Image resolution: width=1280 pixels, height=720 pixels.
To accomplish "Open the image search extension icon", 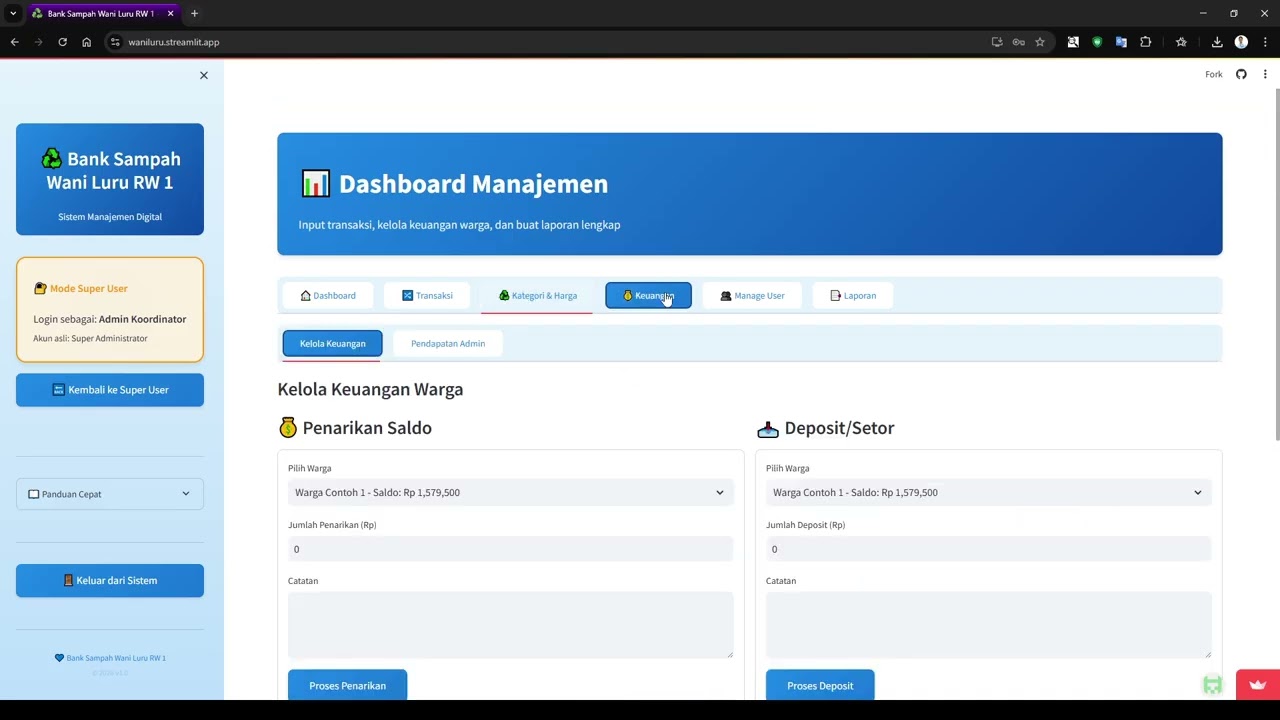I will [1073, 42].
